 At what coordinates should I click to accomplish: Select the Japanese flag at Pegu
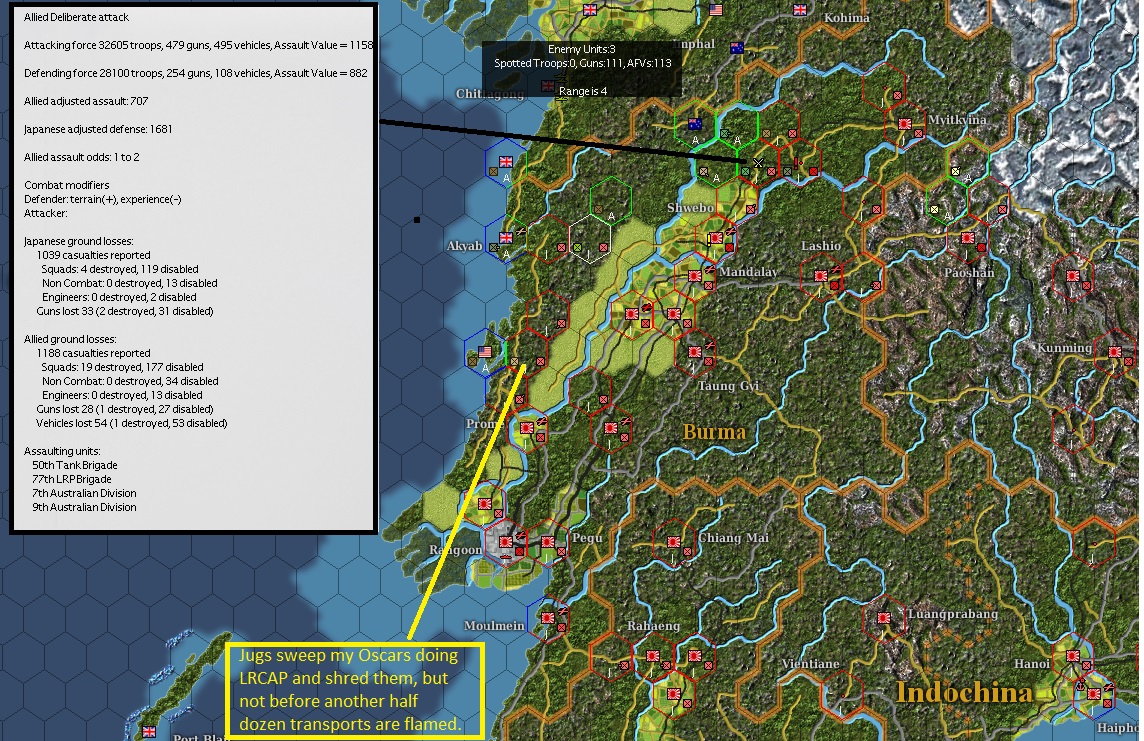coord(548,542)
